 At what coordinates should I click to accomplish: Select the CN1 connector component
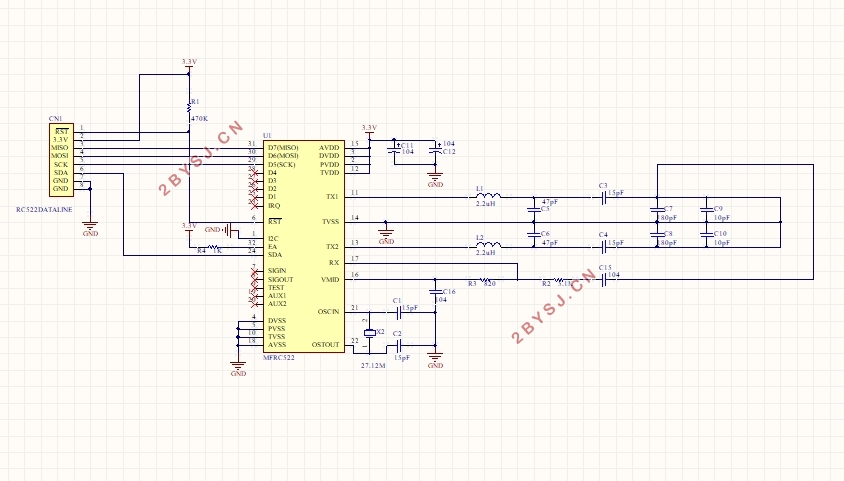(61, 160)
